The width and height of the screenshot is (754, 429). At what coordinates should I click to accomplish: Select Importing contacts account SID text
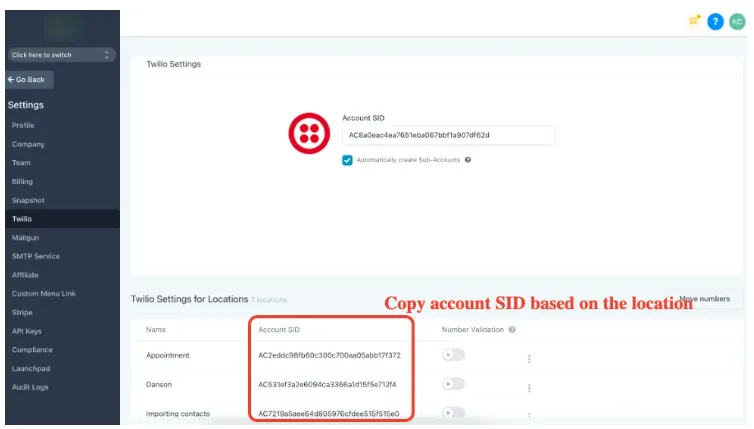click(328, 414)
